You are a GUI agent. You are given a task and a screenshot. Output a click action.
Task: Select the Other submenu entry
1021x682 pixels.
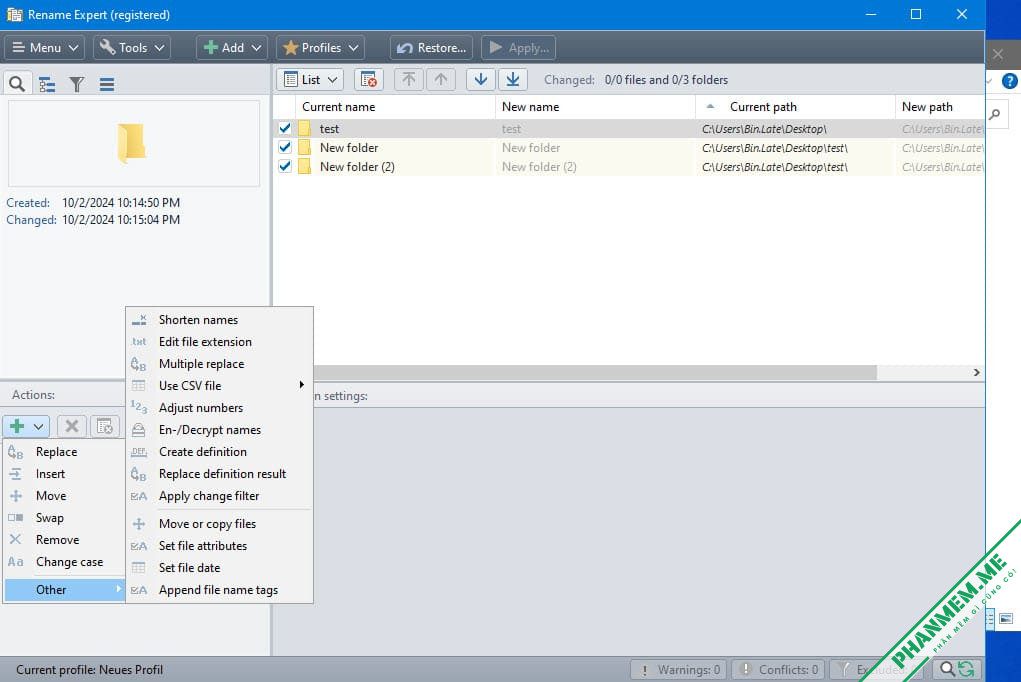point(64,590)
